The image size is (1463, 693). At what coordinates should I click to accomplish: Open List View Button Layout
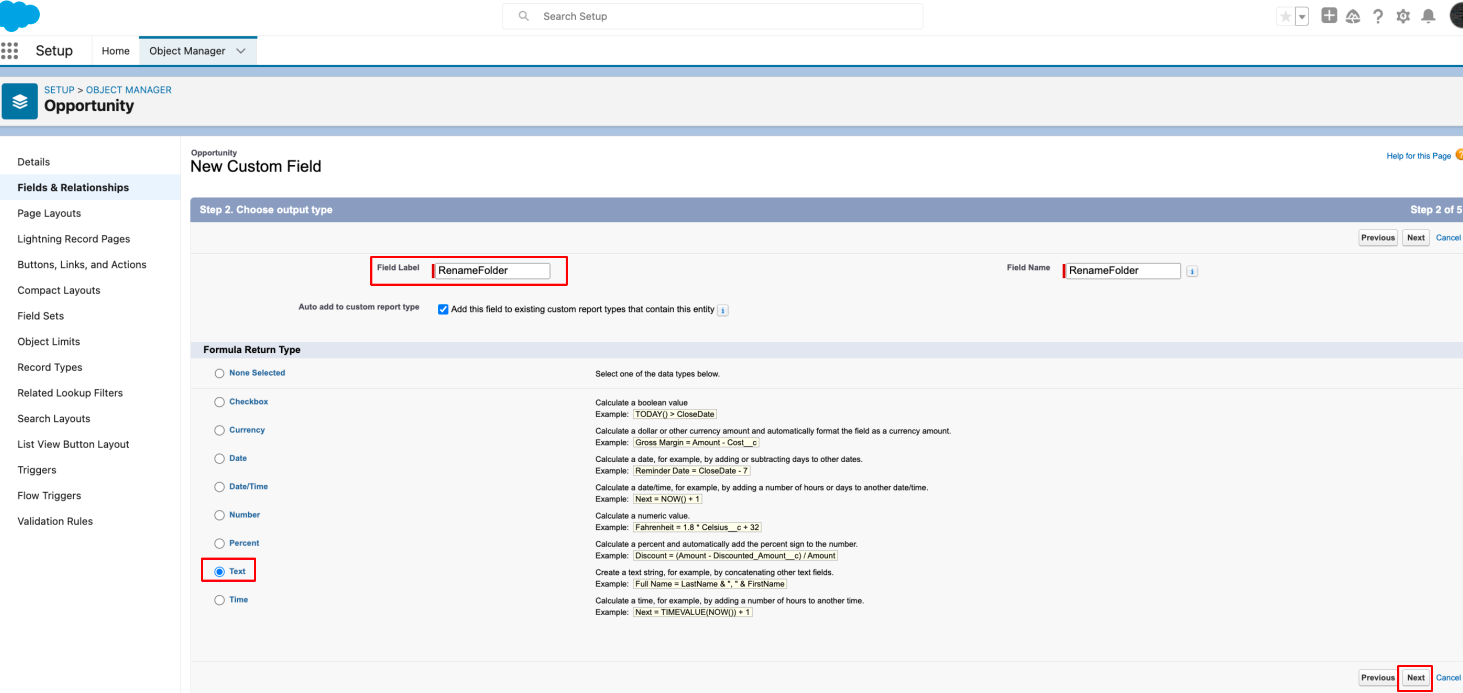coord(74,444)
